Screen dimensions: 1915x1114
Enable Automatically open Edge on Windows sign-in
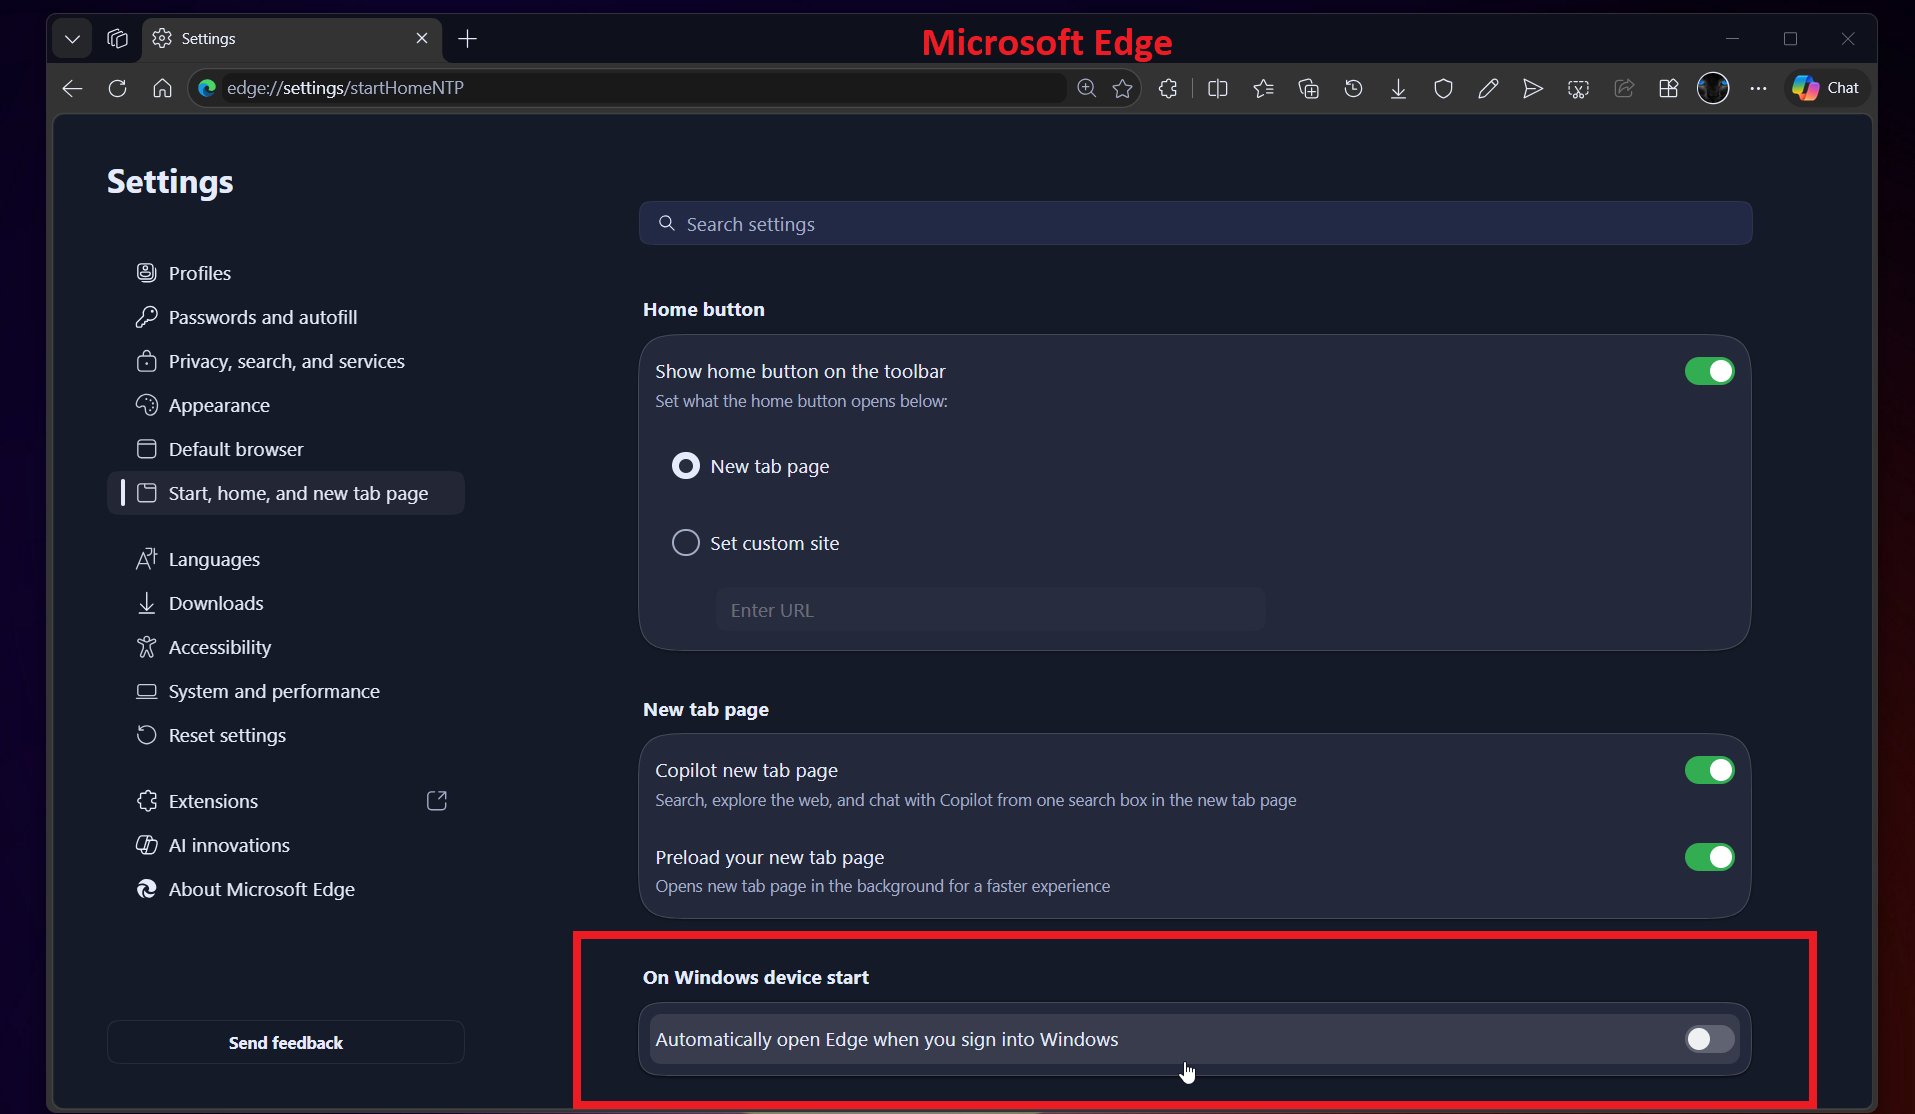coord(1709,1039)
